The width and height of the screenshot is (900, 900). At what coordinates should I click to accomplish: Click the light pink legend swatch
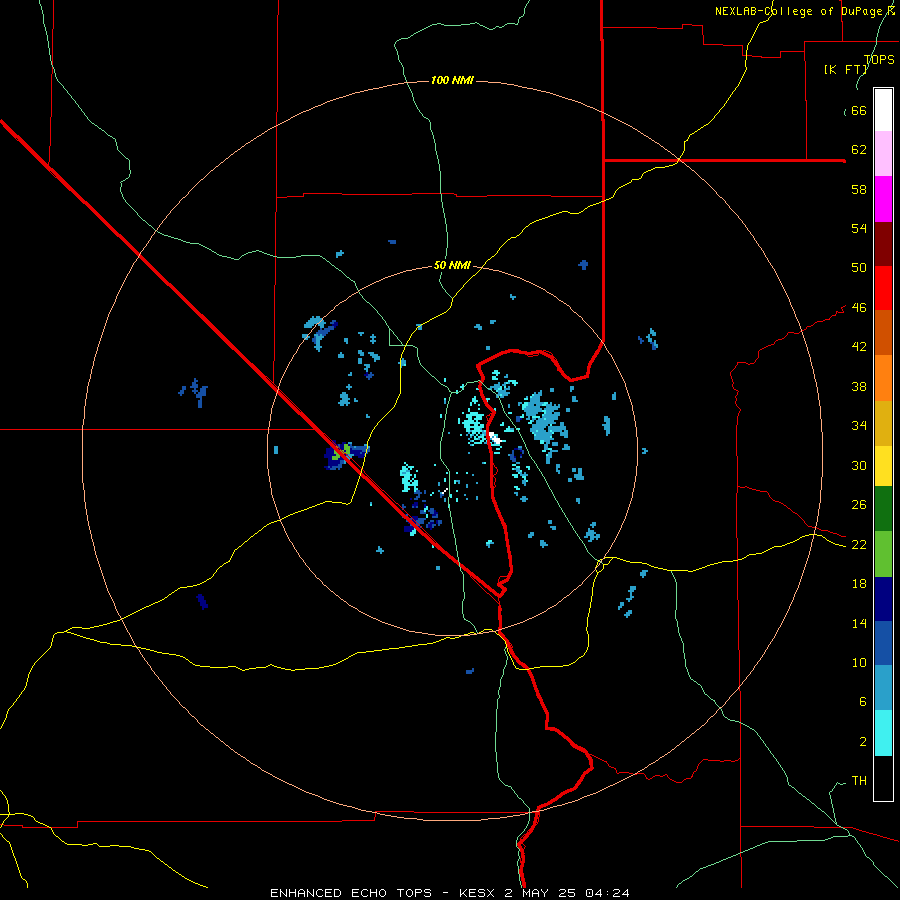pos(883,153)
